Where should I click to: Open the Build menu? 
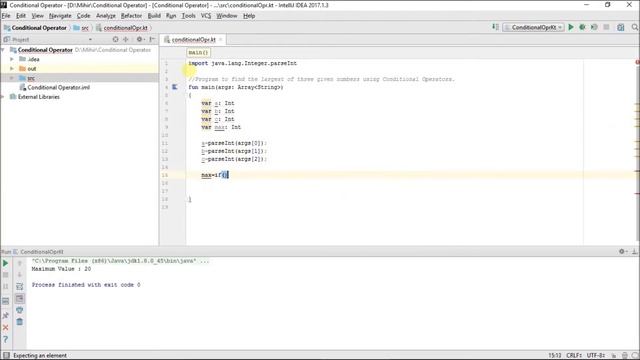coord(154,16)
